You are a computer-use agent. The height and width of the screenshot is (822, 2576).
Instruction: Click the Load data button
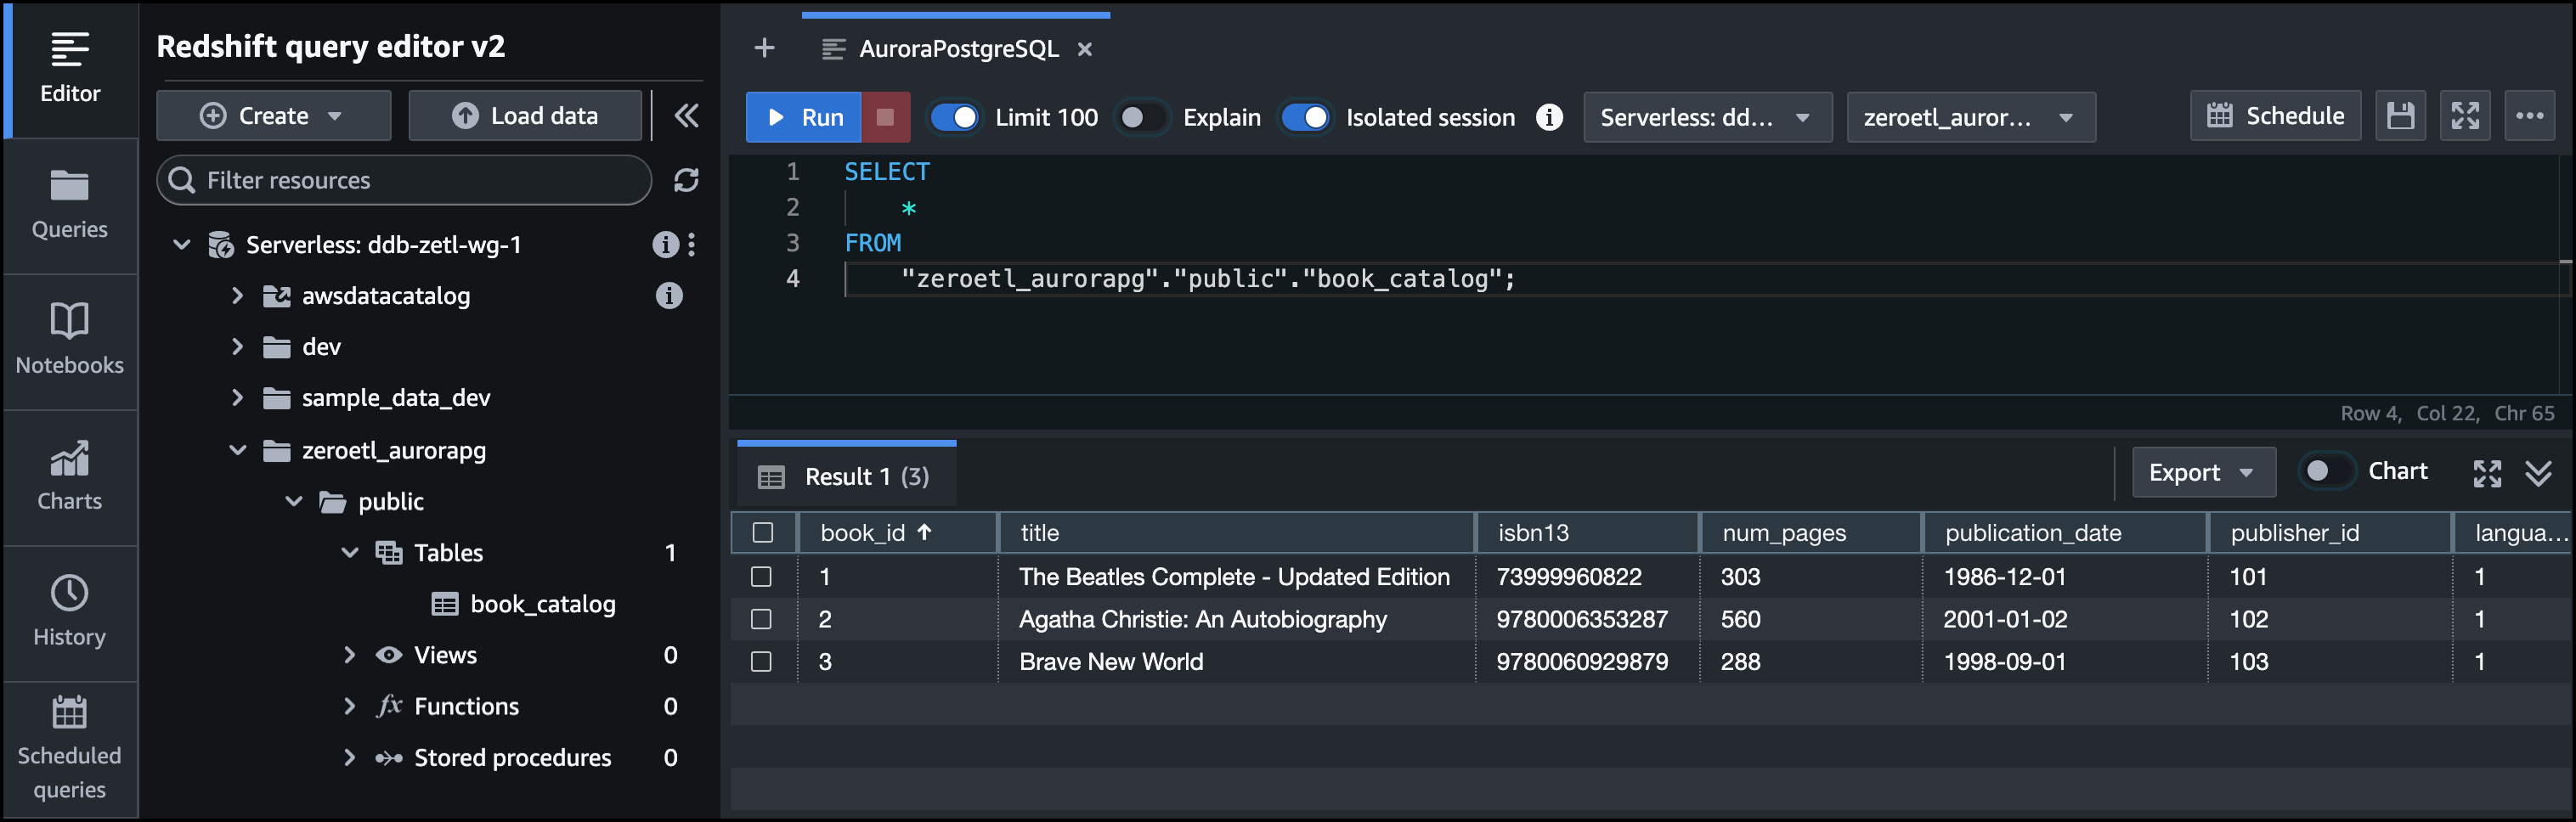[x=525, y=116]
